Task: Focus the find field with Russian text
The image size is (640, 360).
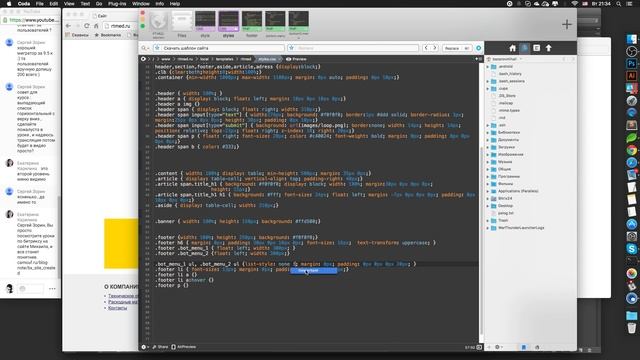Action: 219,48
